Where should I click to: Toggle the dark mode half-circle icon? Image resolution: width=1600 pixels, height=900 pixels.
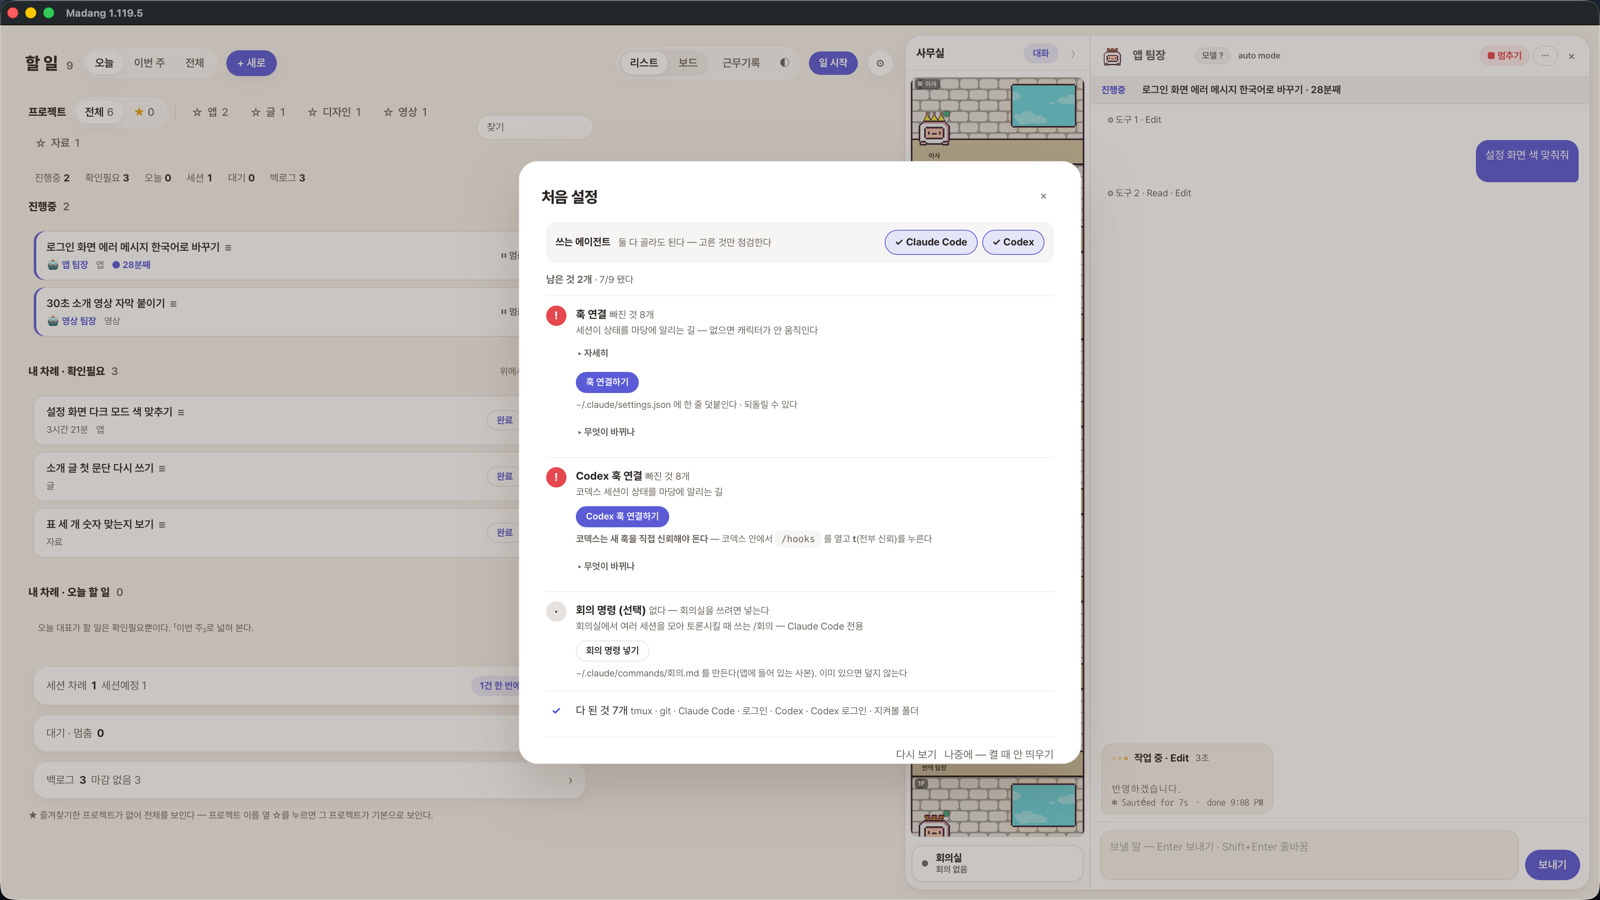tap(784, 63)
